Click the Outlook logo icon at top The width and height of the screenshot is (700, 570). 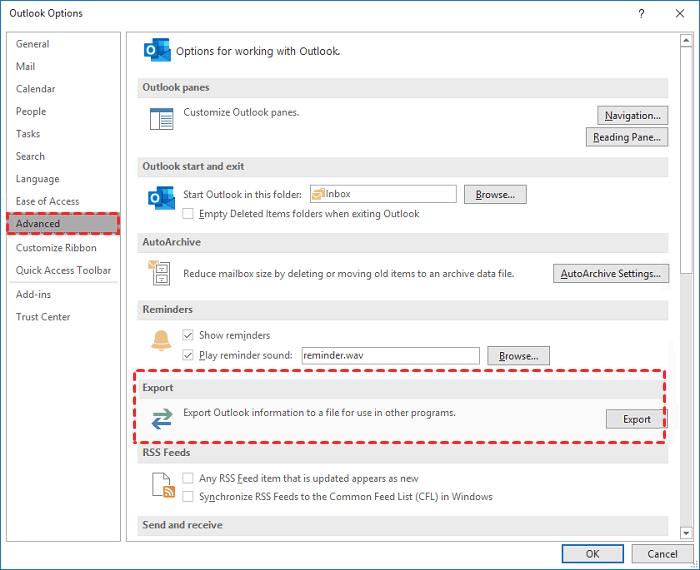(157, 50)
